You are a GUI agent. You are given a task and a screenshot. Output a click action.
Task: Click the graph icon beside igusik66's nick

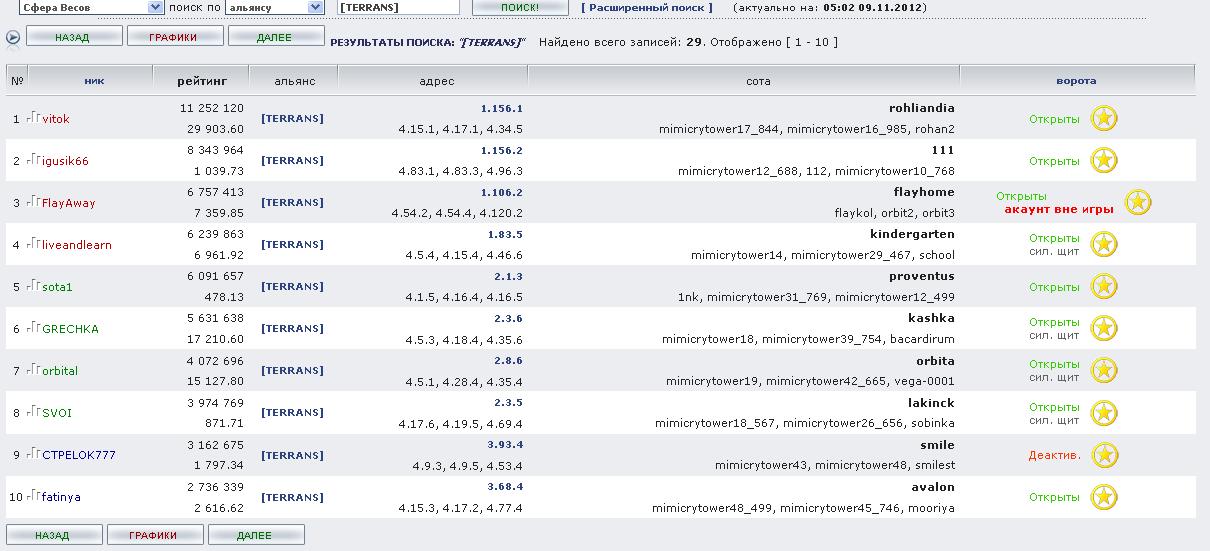coord(33,160)
